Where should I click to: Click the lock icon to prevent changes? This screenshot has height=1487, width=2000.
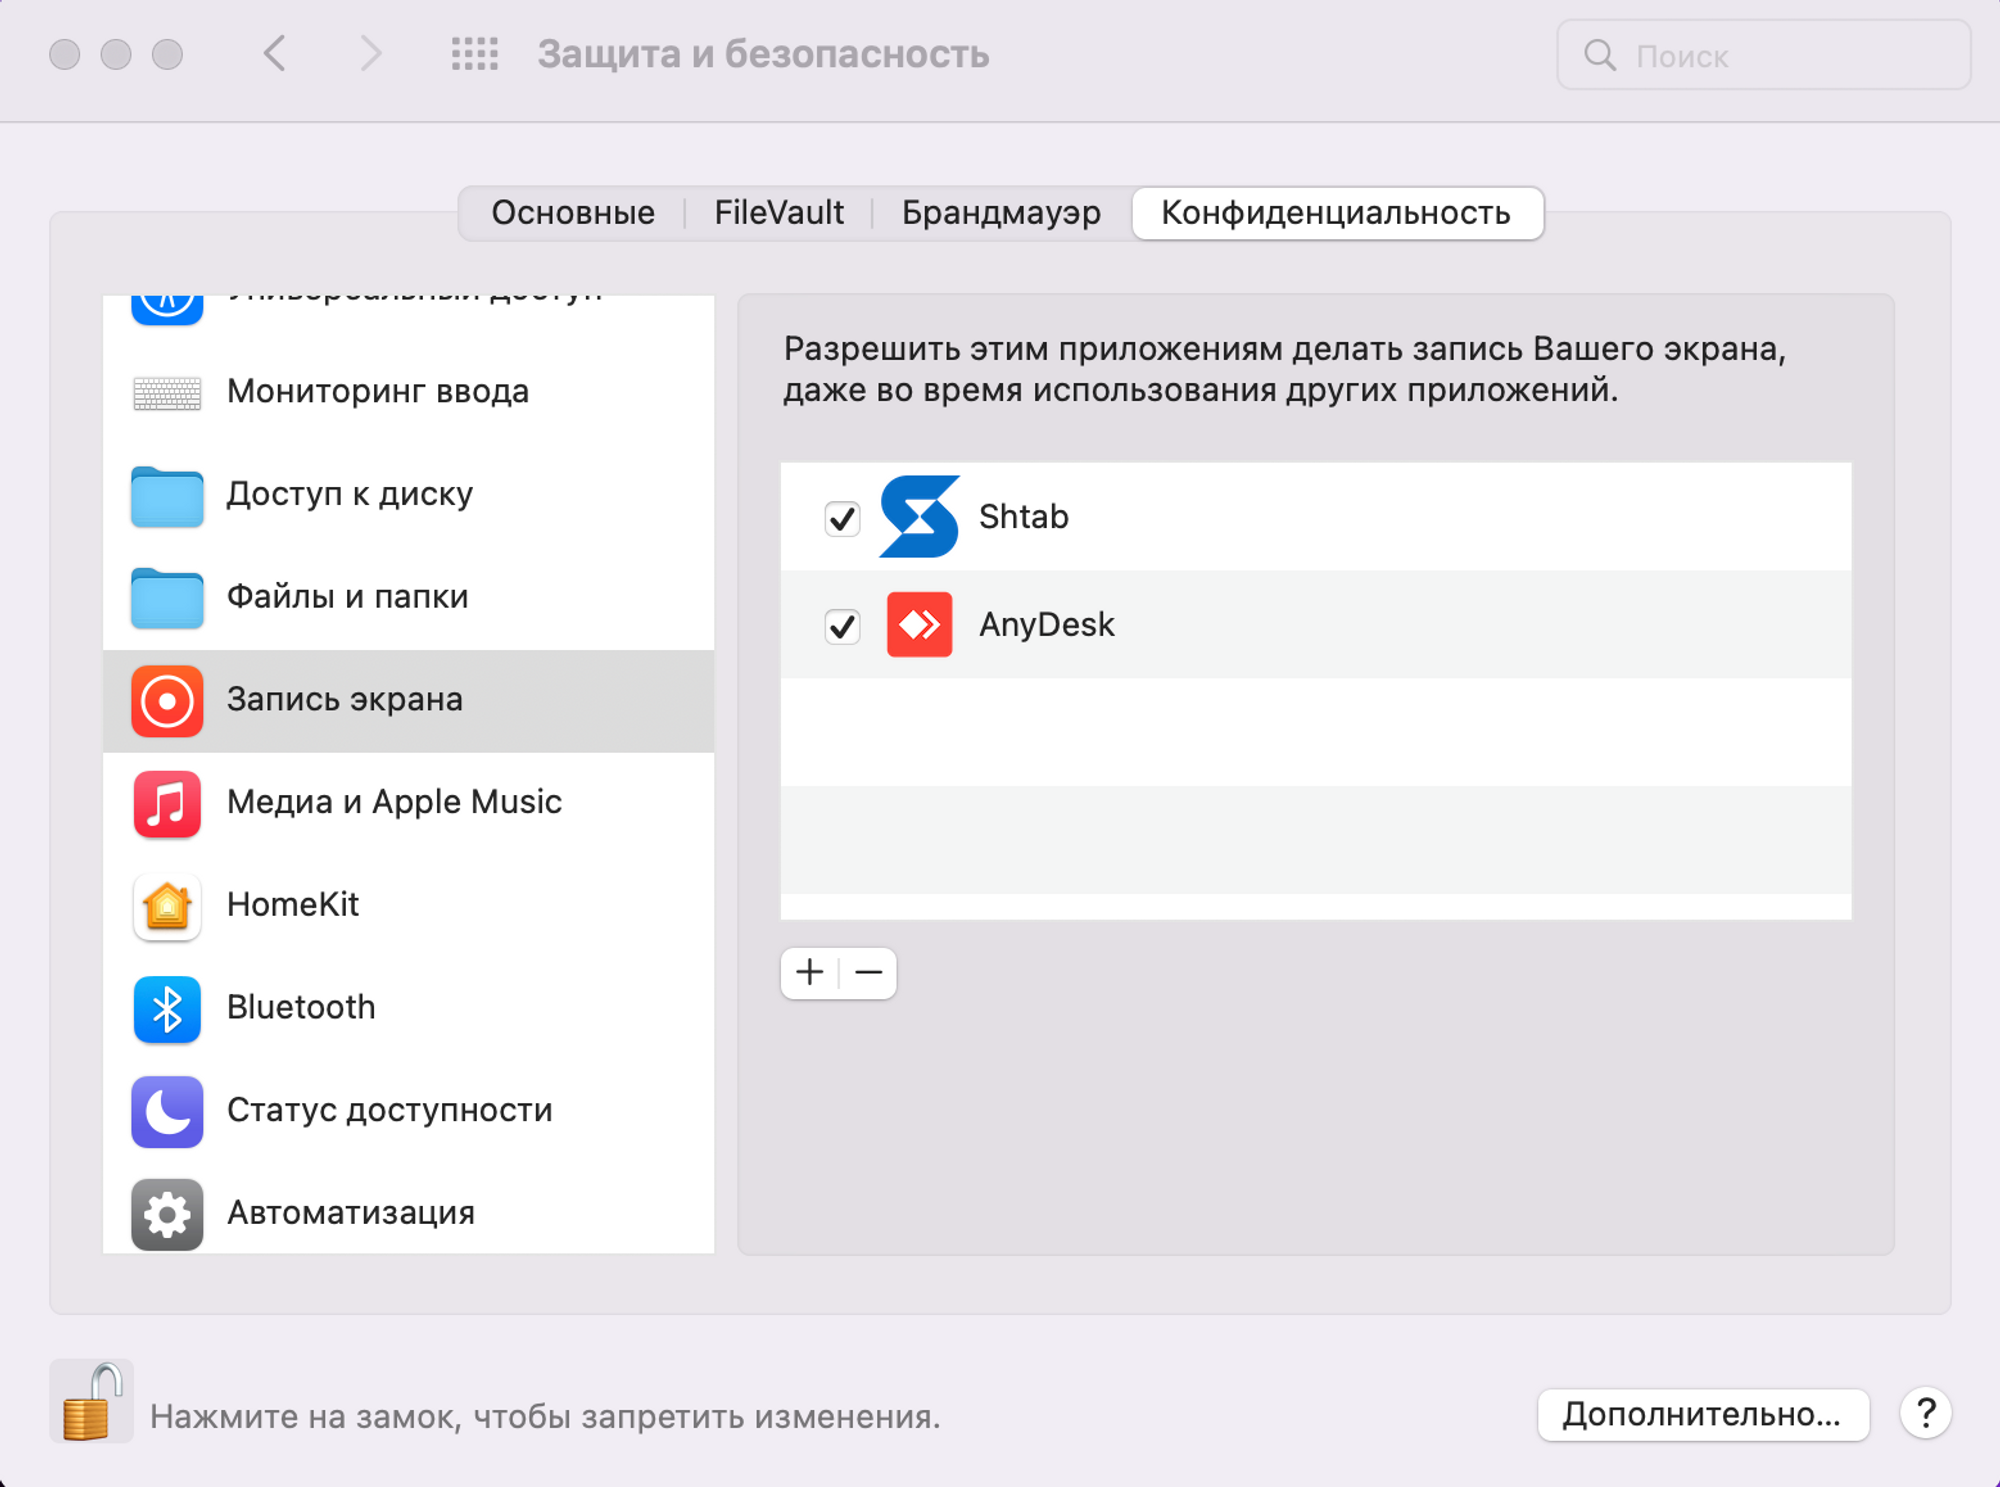[90, 1402]
